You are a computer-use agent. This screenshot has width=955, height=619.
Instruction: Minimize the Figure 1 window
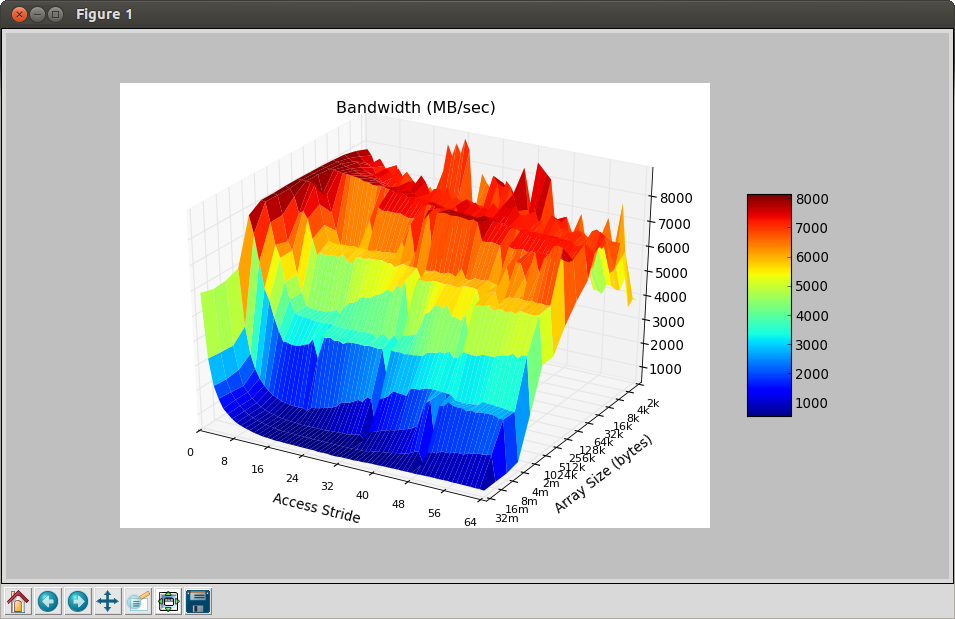(x=37, y=14)
